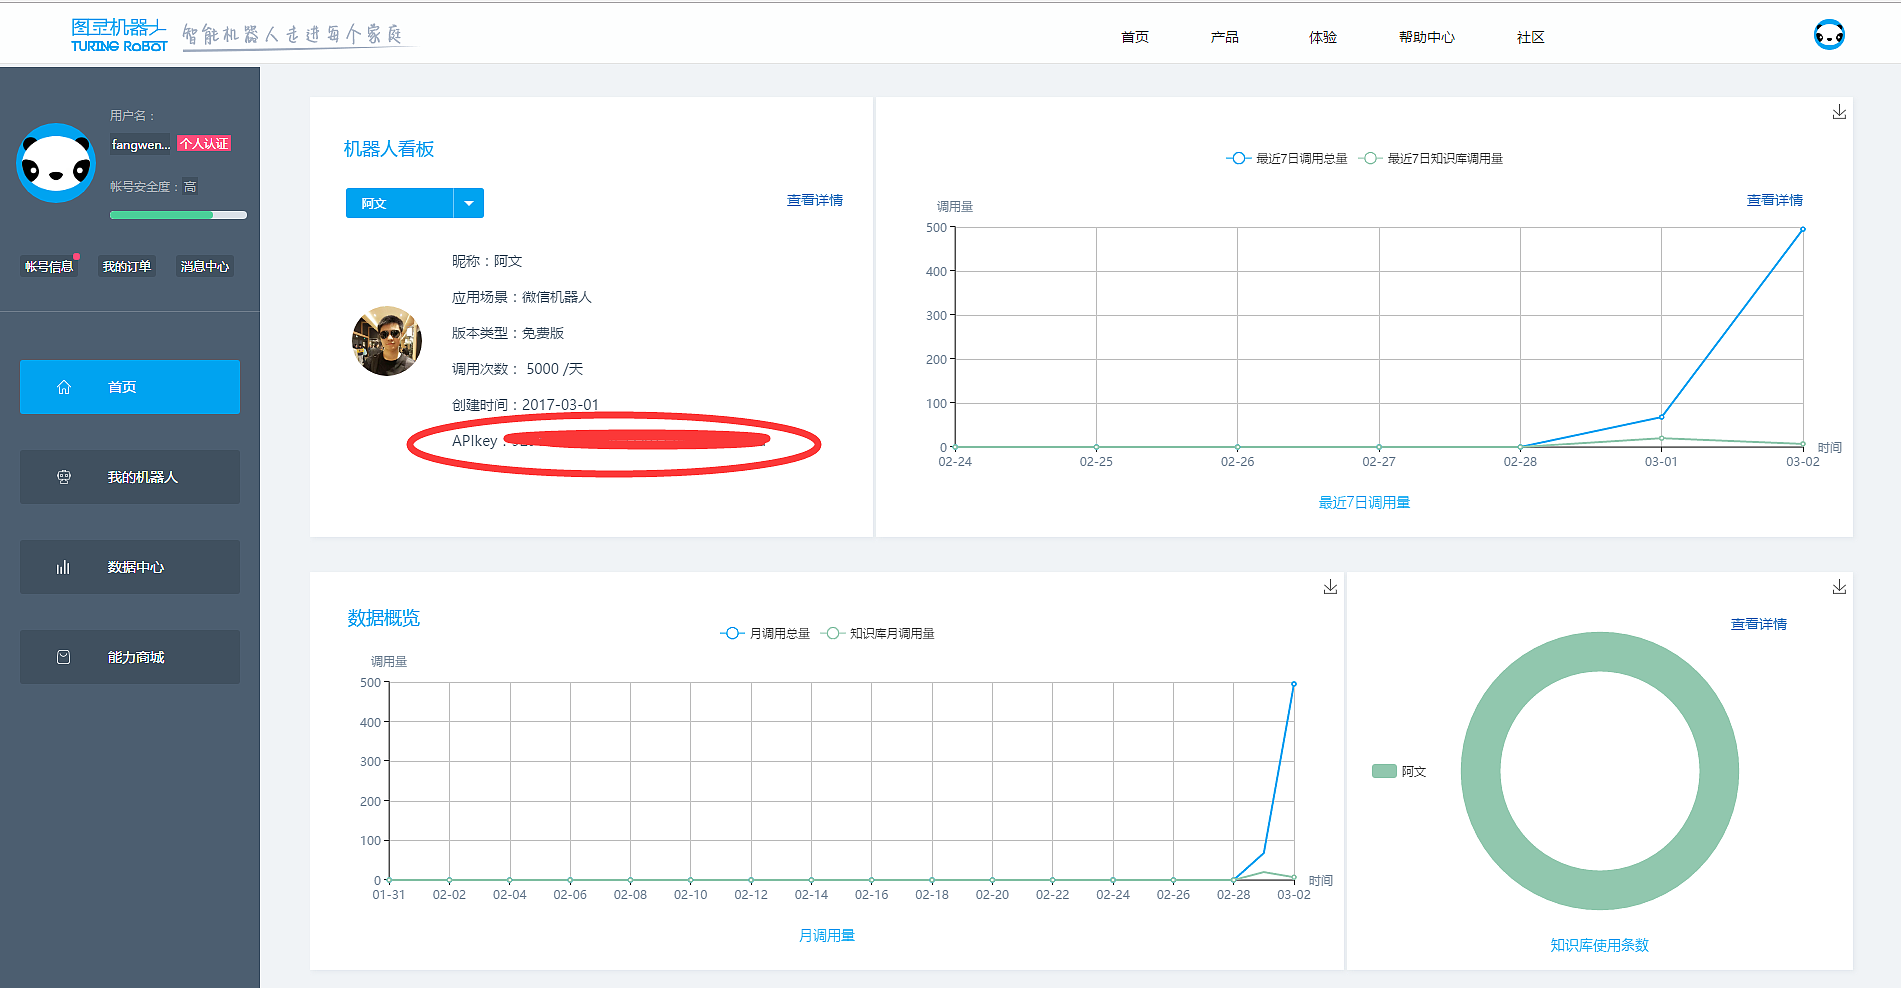Click the home icon in sidebar

pyautogui.click(x=64, y=387)
